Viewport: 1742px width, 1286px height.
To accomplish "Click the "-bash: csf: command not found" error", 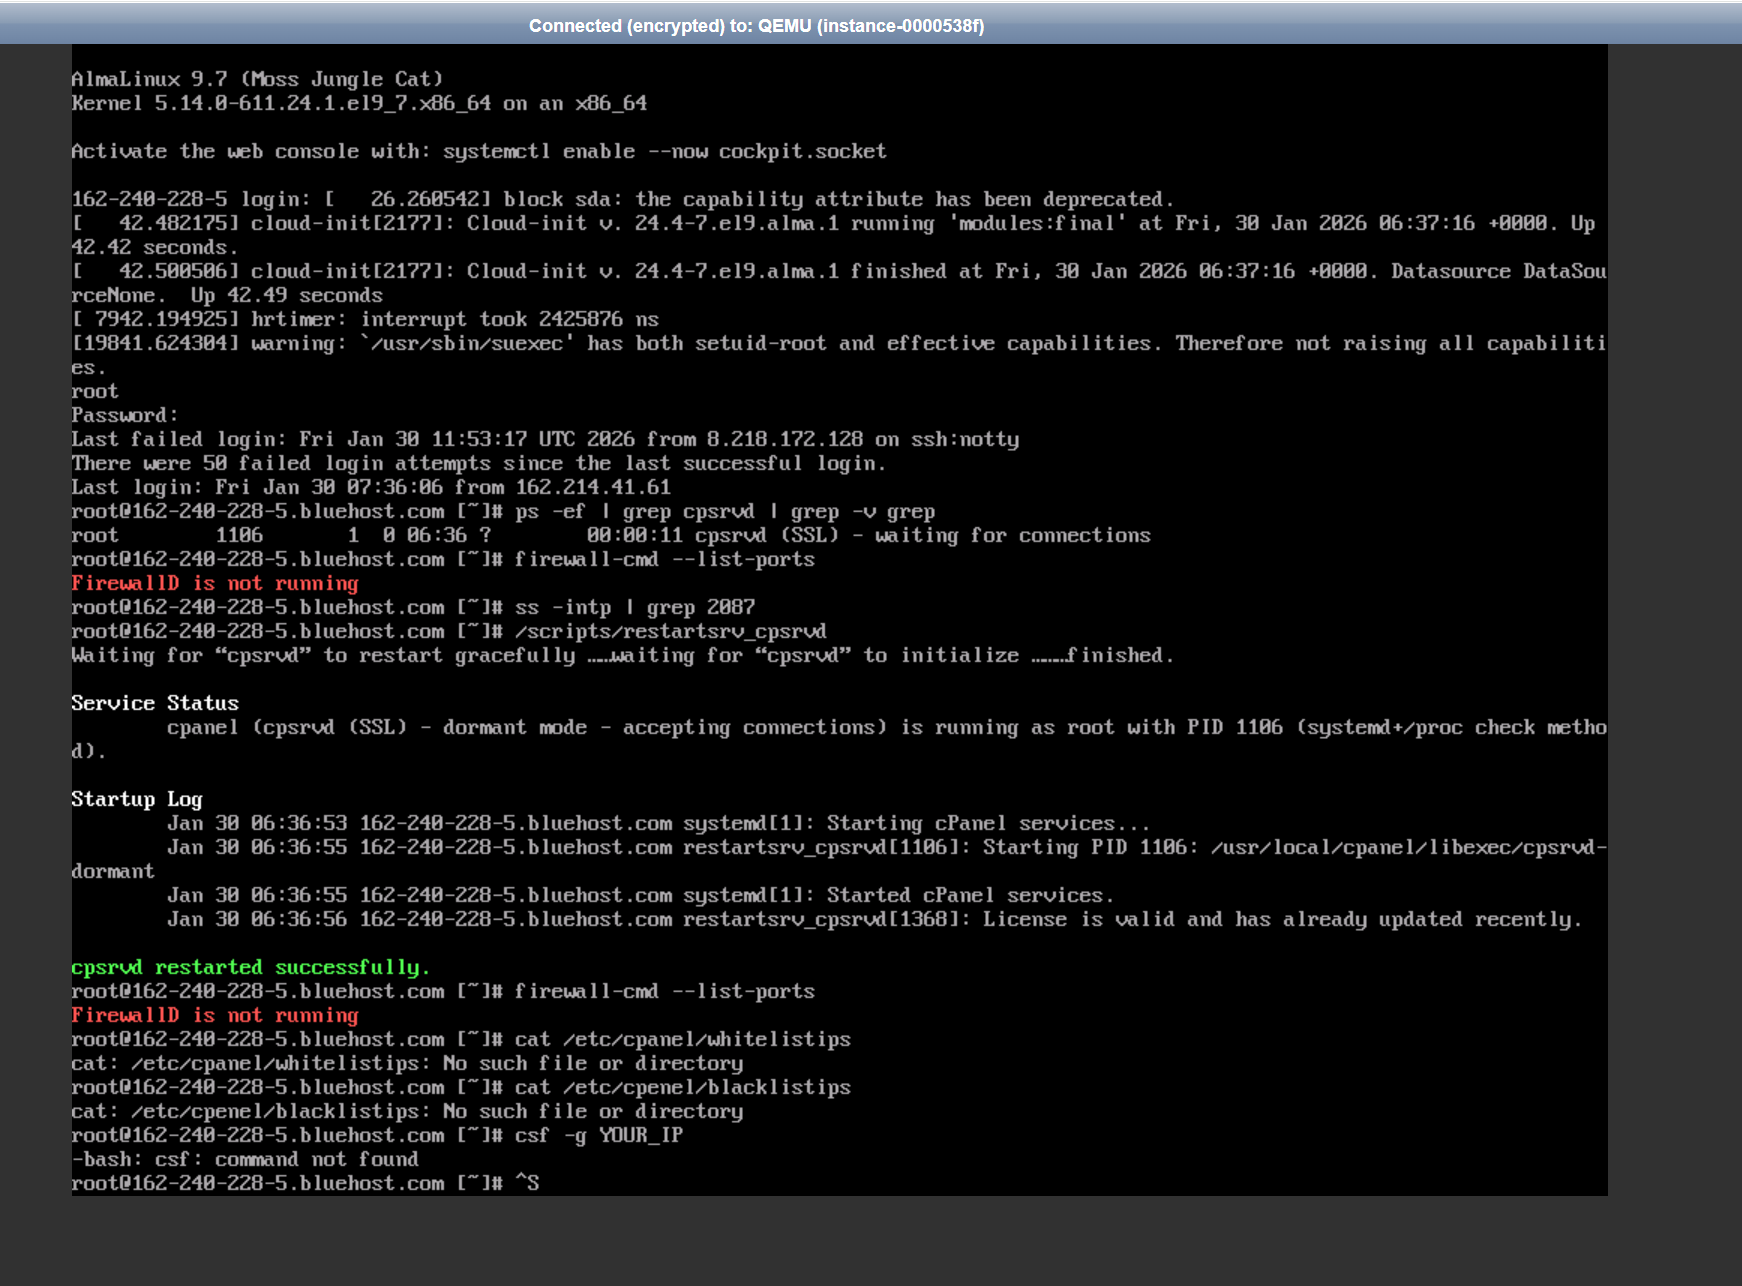I will (245, 1159).
